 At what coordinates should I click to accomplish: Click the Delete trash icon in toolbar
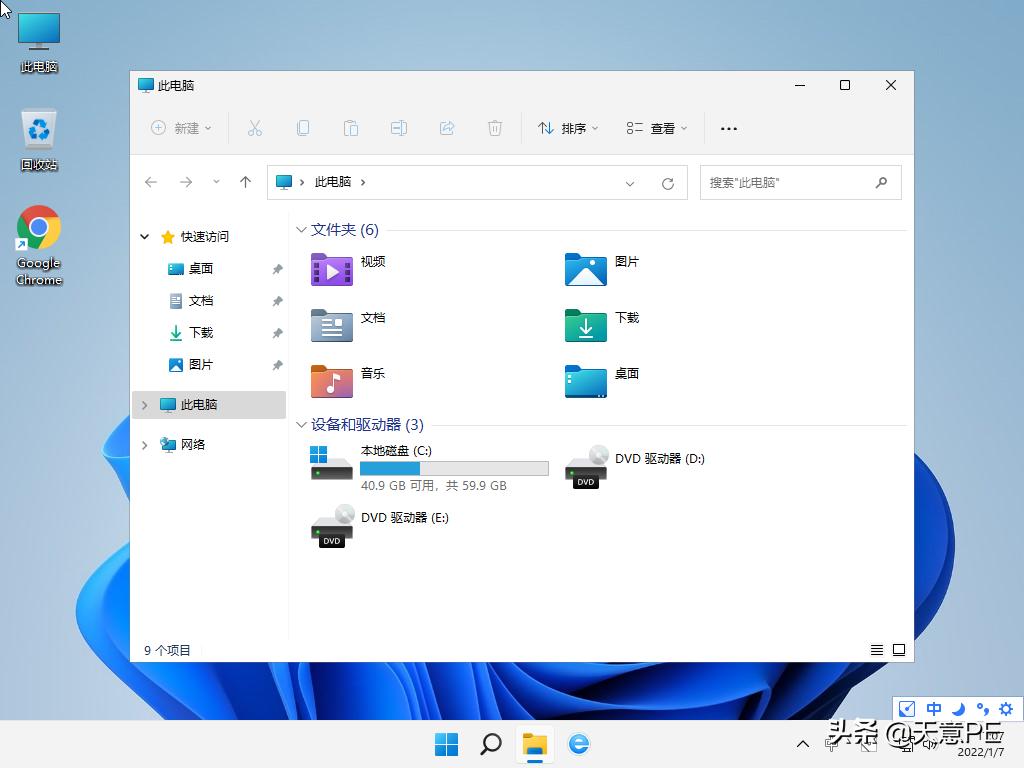(x=494, y=128)
